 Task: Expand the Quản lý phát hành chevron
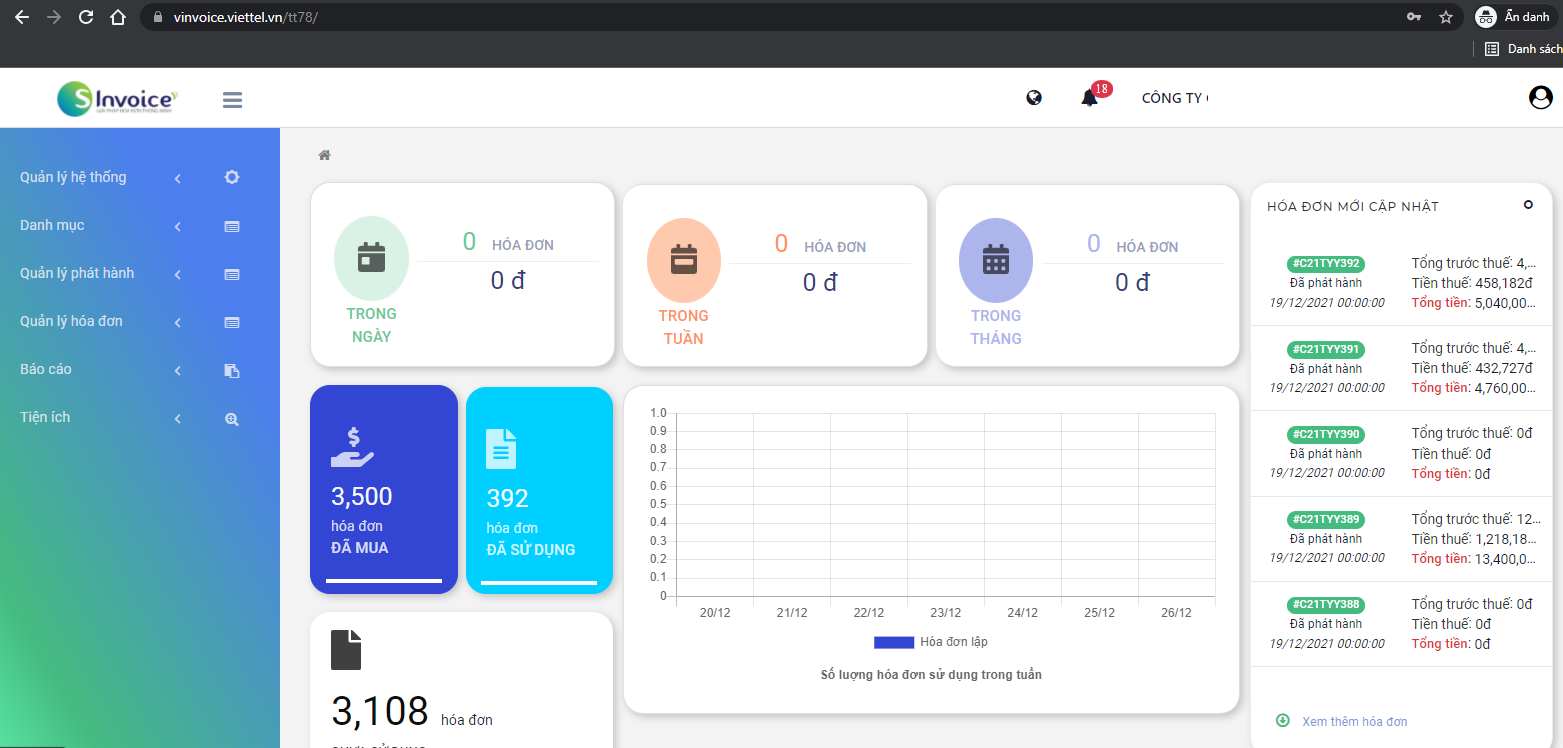pyautogui.click(x=178, y=275)
